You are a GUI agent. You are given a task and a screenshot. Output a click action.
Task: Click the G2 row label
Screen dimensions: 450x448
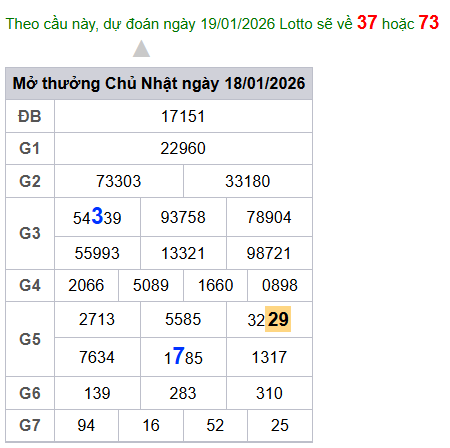pos(30,181)
